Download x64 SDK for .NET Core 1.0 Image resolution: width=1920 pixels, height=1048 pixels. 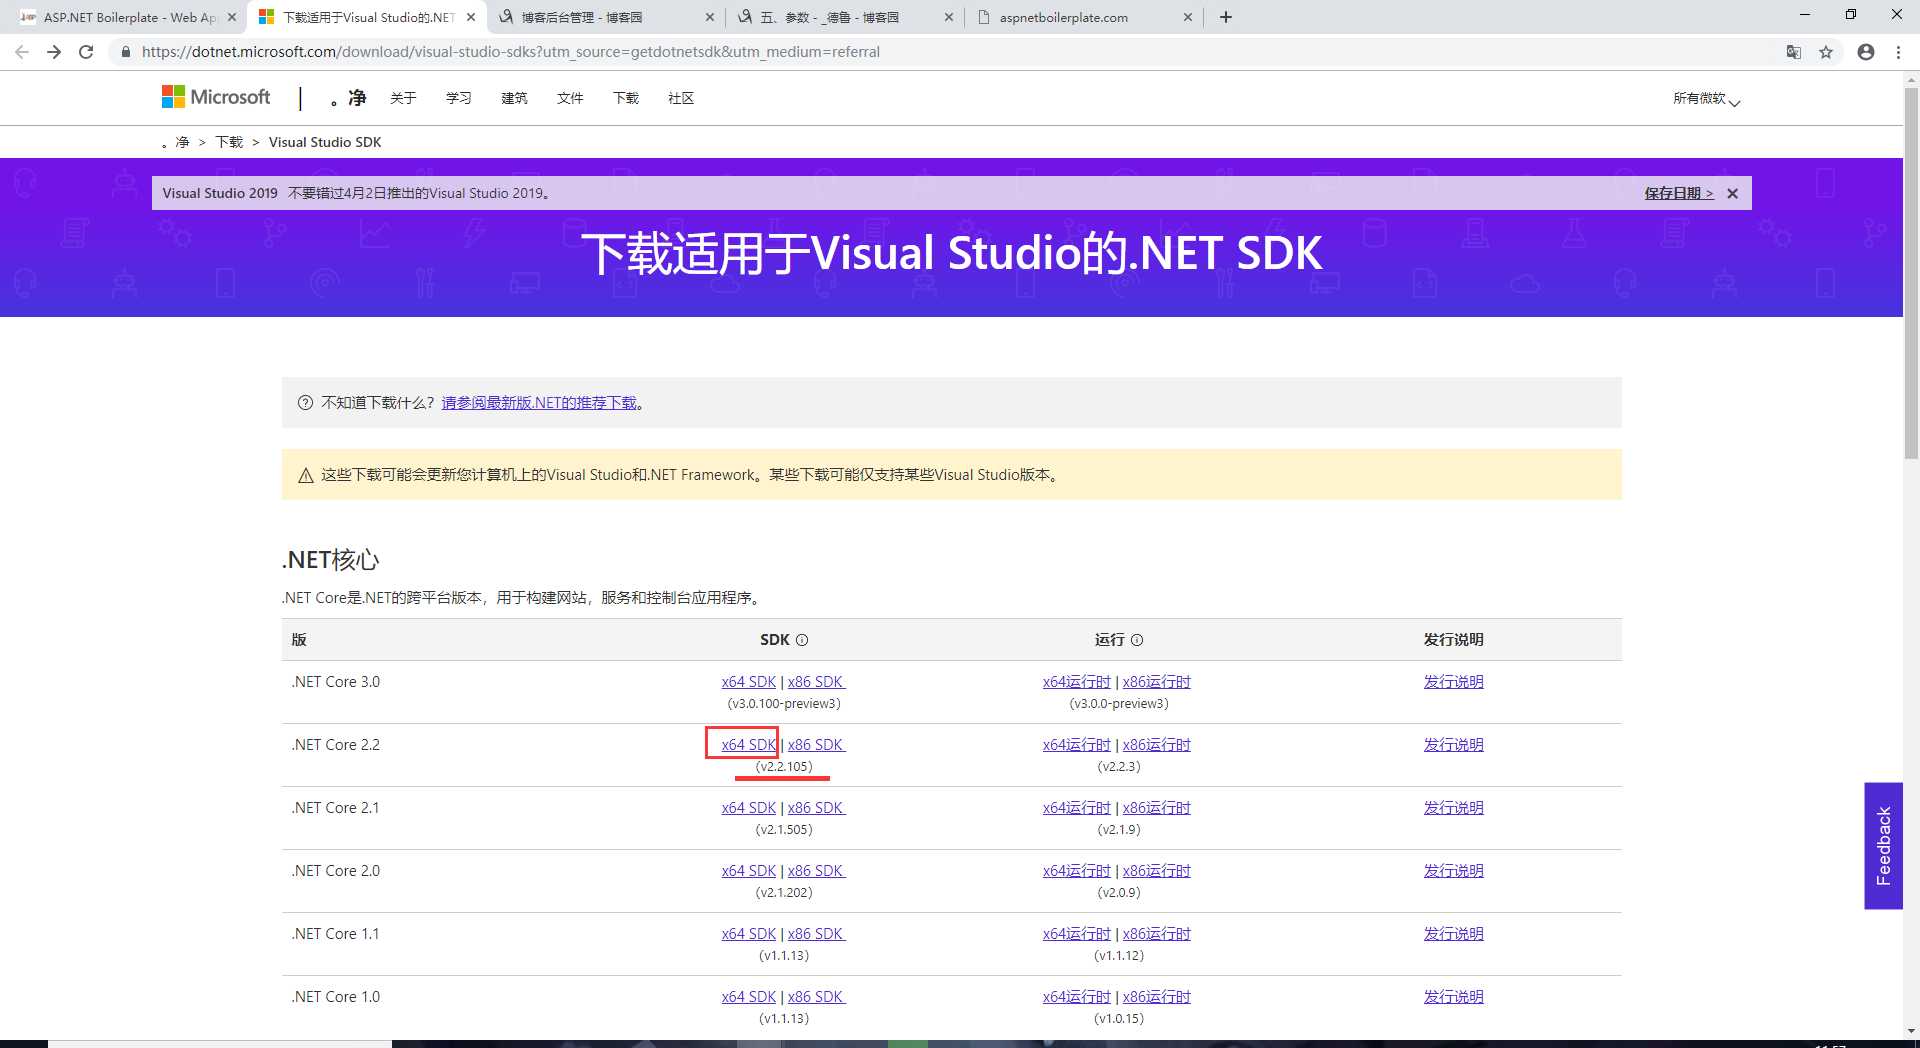(749, 997)
